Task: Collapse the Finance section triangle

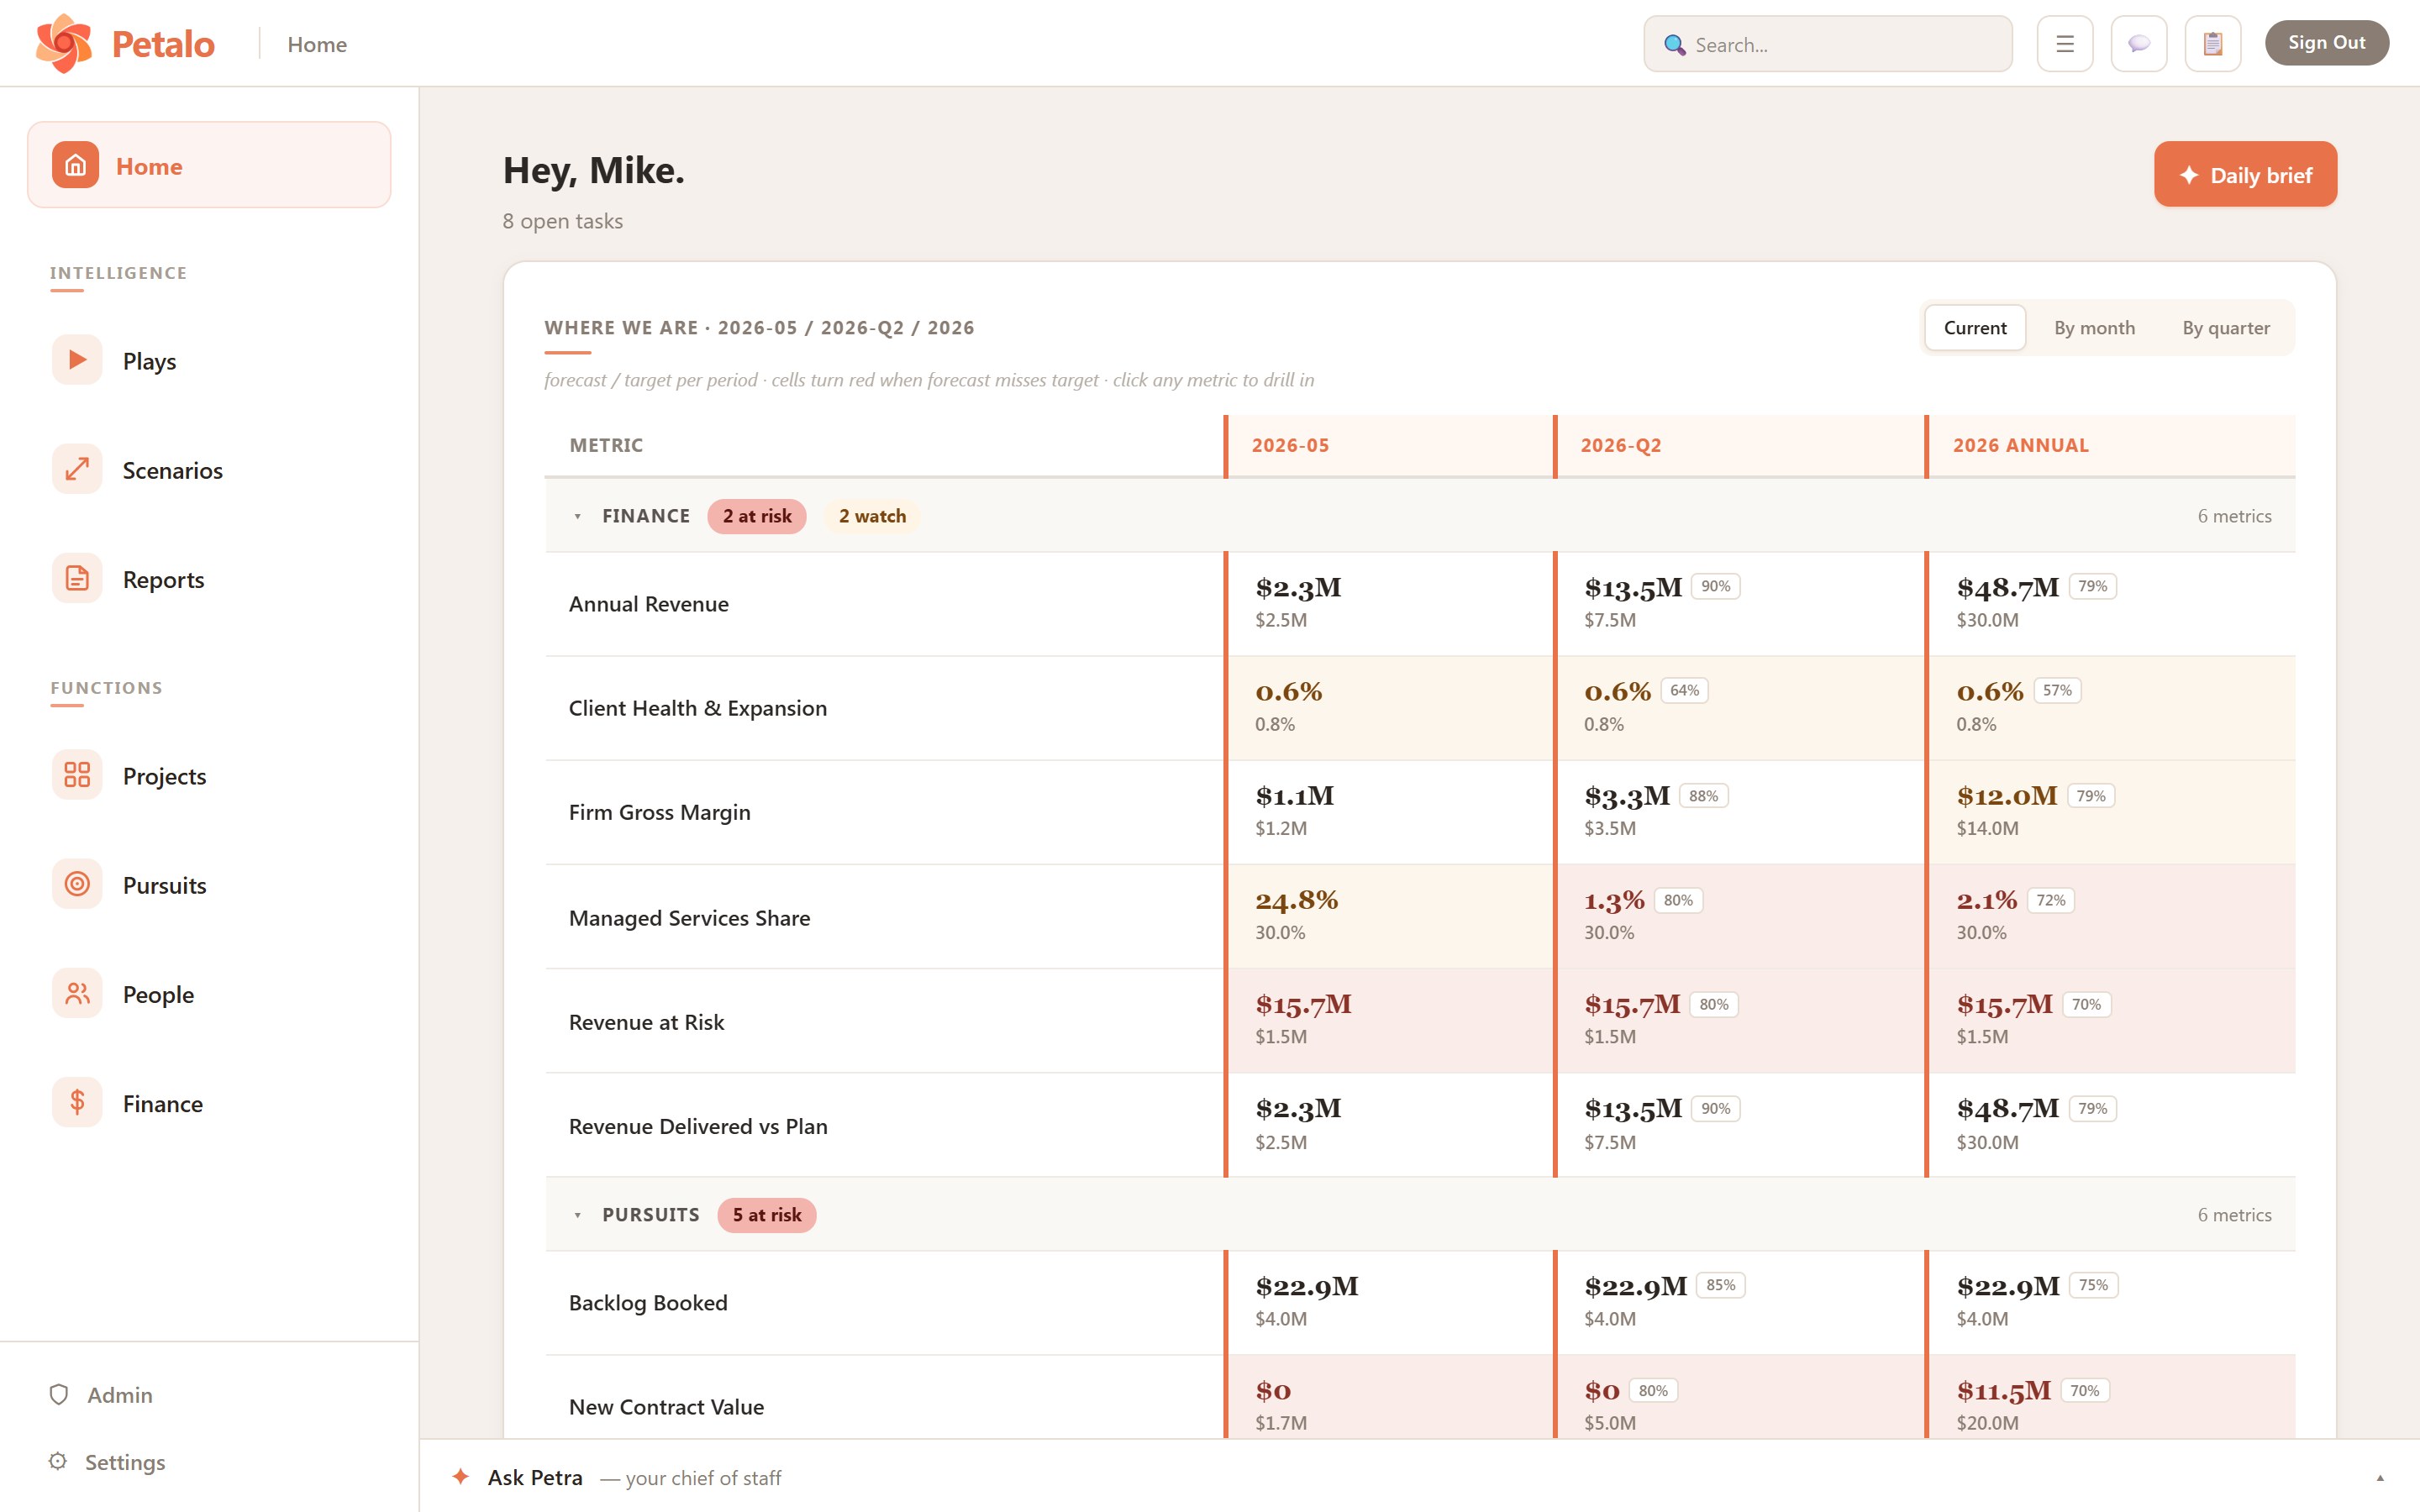Action: (577, 516)
